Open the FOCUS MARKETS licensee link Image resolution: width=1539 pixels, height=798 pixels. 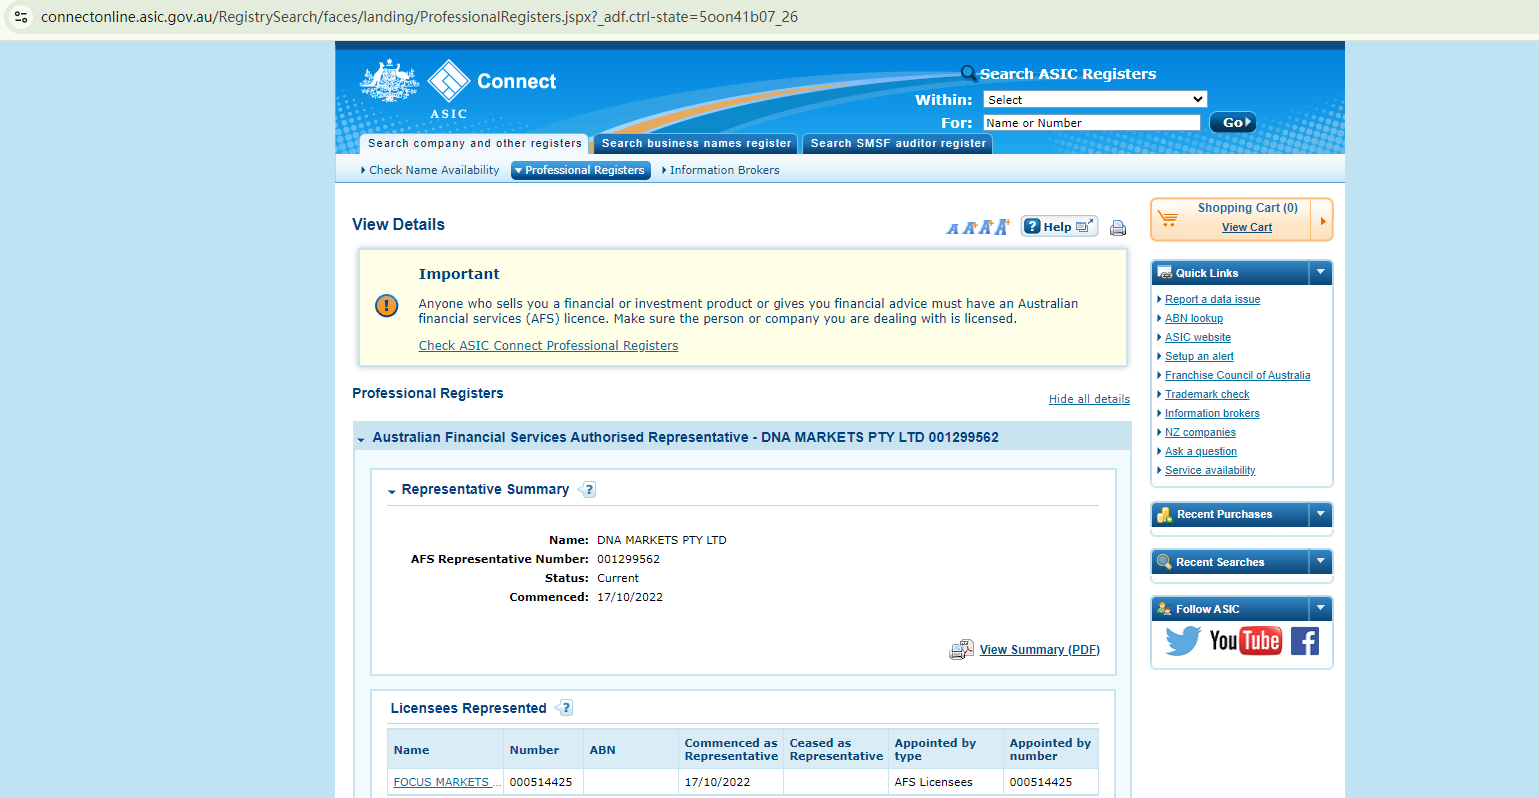(x=447, y=782)
